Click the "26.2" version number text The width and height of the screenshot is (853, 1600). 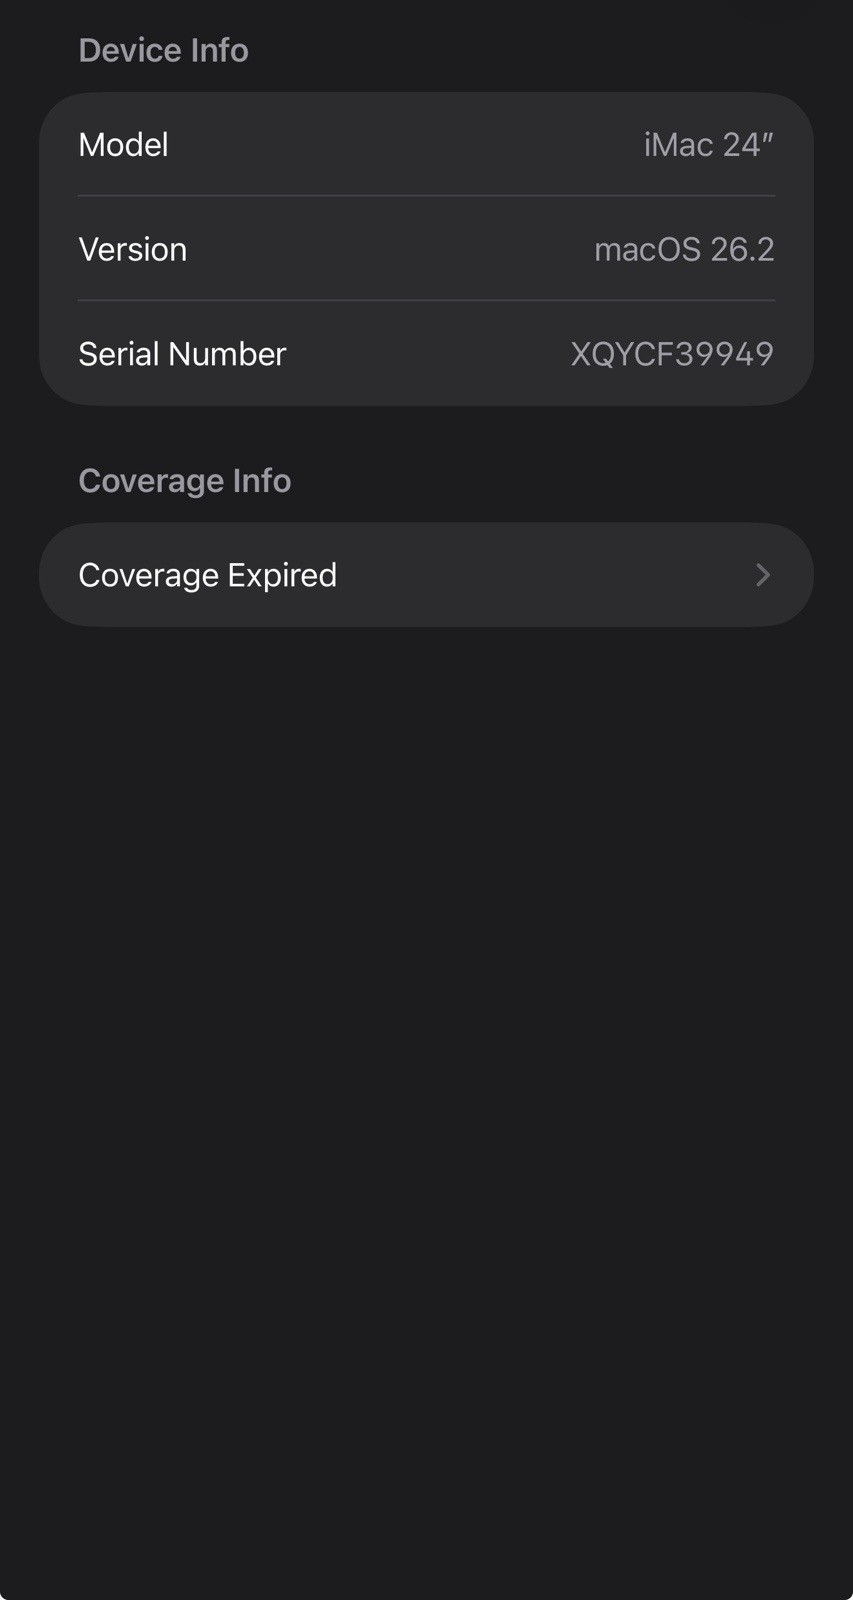pos(742,249)
